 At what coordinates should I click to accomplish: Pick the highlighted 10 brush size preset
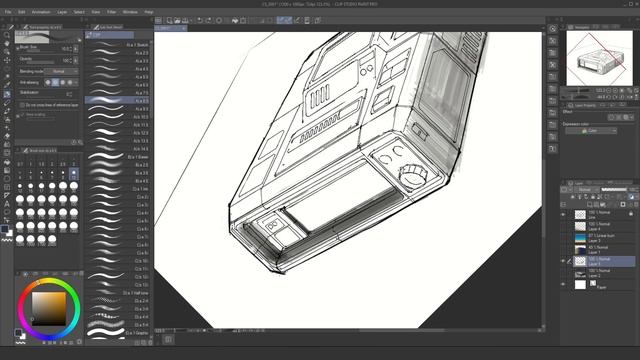(73, 174)
